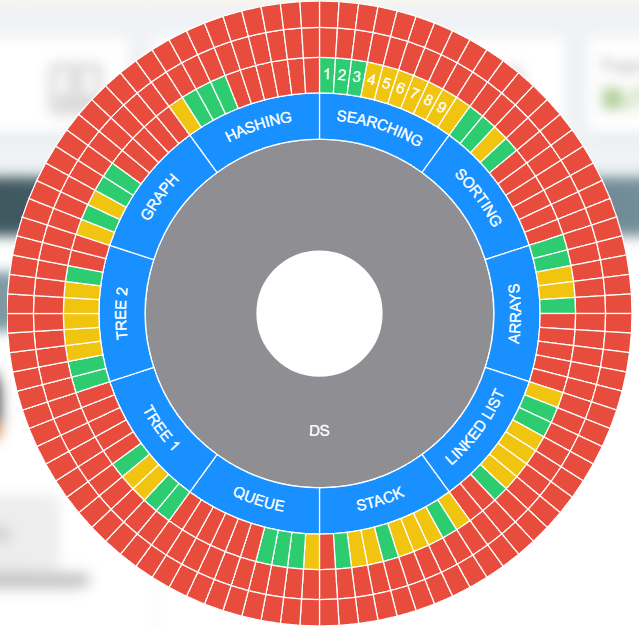The height and width of the screenshot is (628, 639).
Task: Choose the ARRAYS segment
Action: [x=514, y=313]
